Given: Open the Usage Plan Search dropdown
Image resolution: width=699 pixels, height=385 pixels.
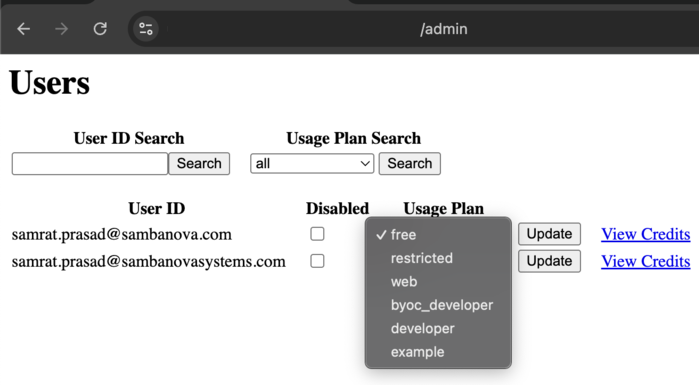Looking at the screenshot, I should point(312,164).
